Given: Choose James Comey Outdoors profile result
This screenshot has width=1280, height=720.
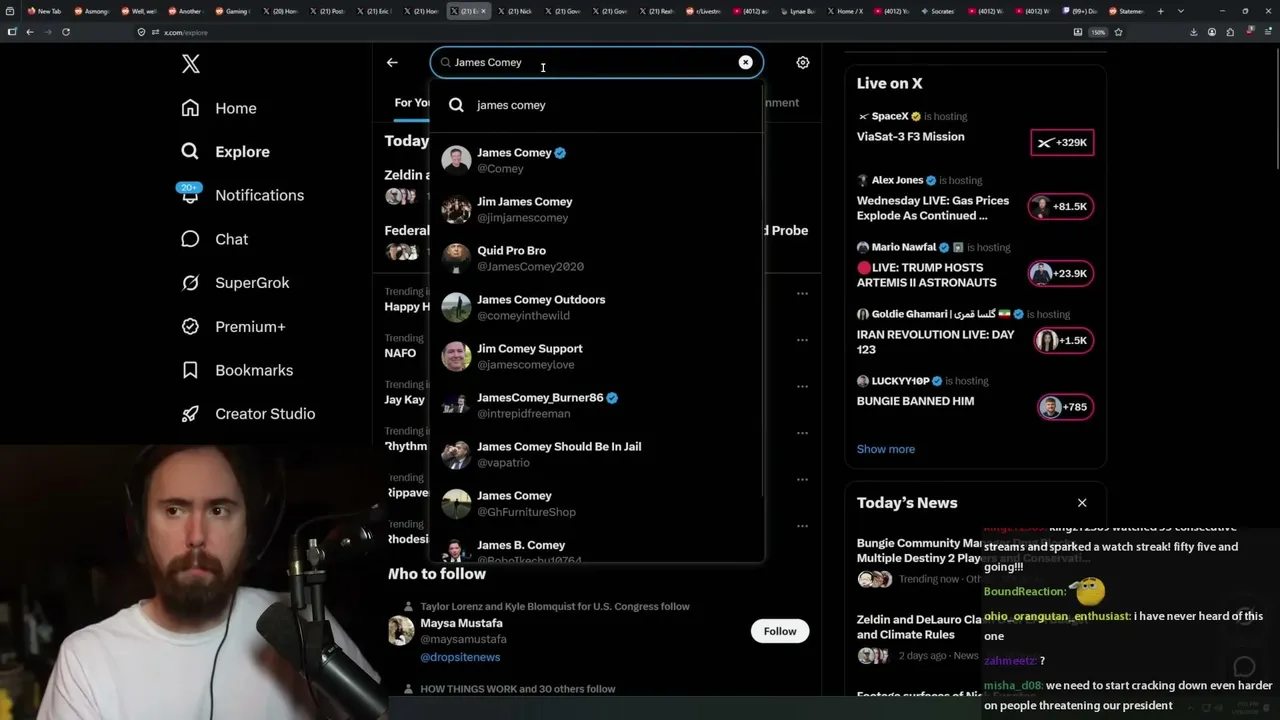Looking at the screenshot, I should click(597, 307).
